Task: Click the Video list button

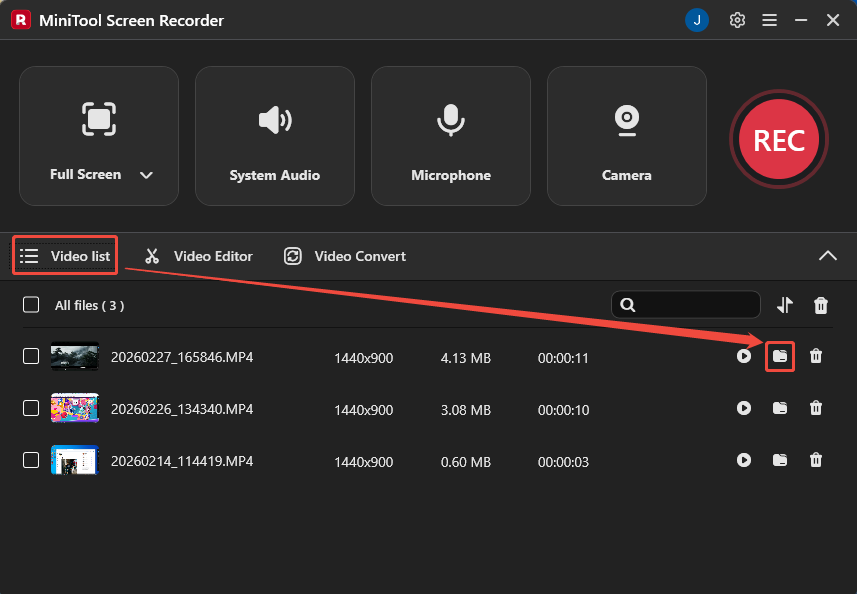Action: [x=64, y=255]
